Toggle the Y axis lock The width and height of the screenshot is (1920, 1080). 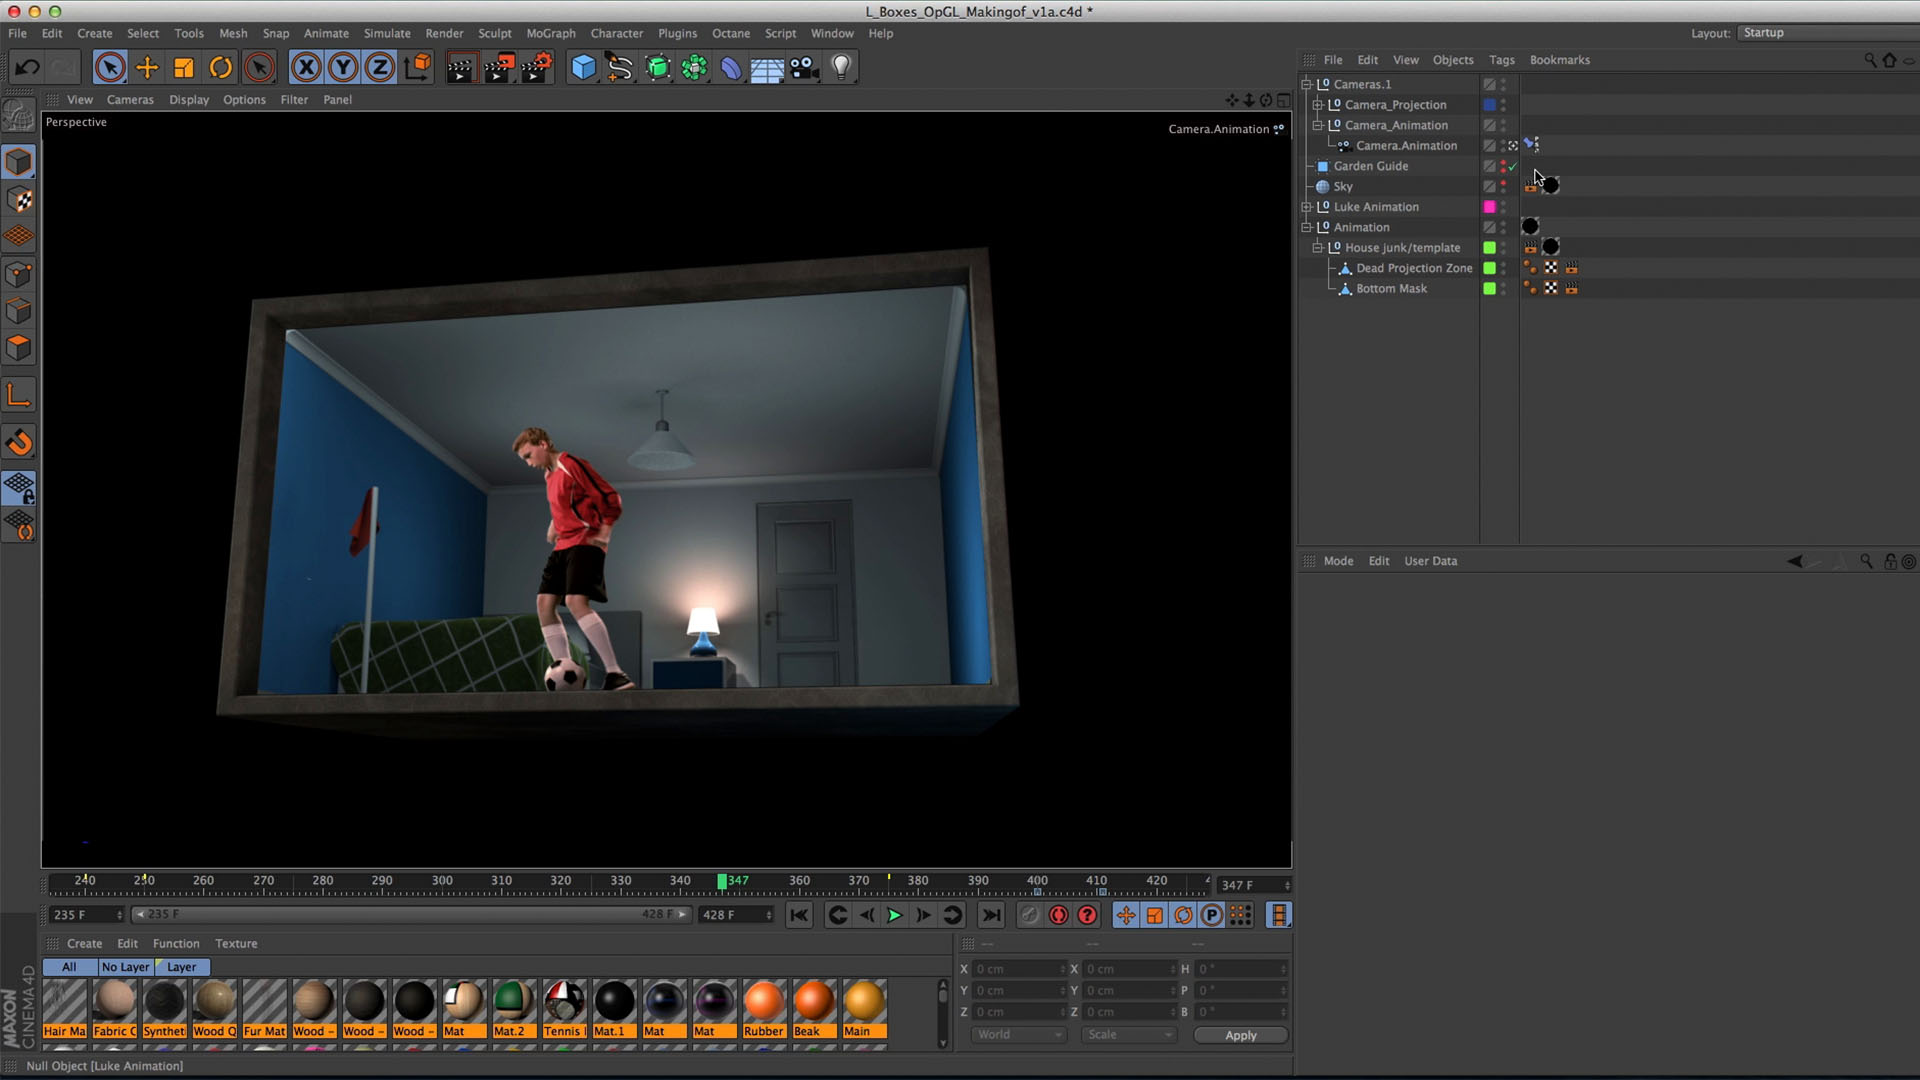(x=343, y=68)
